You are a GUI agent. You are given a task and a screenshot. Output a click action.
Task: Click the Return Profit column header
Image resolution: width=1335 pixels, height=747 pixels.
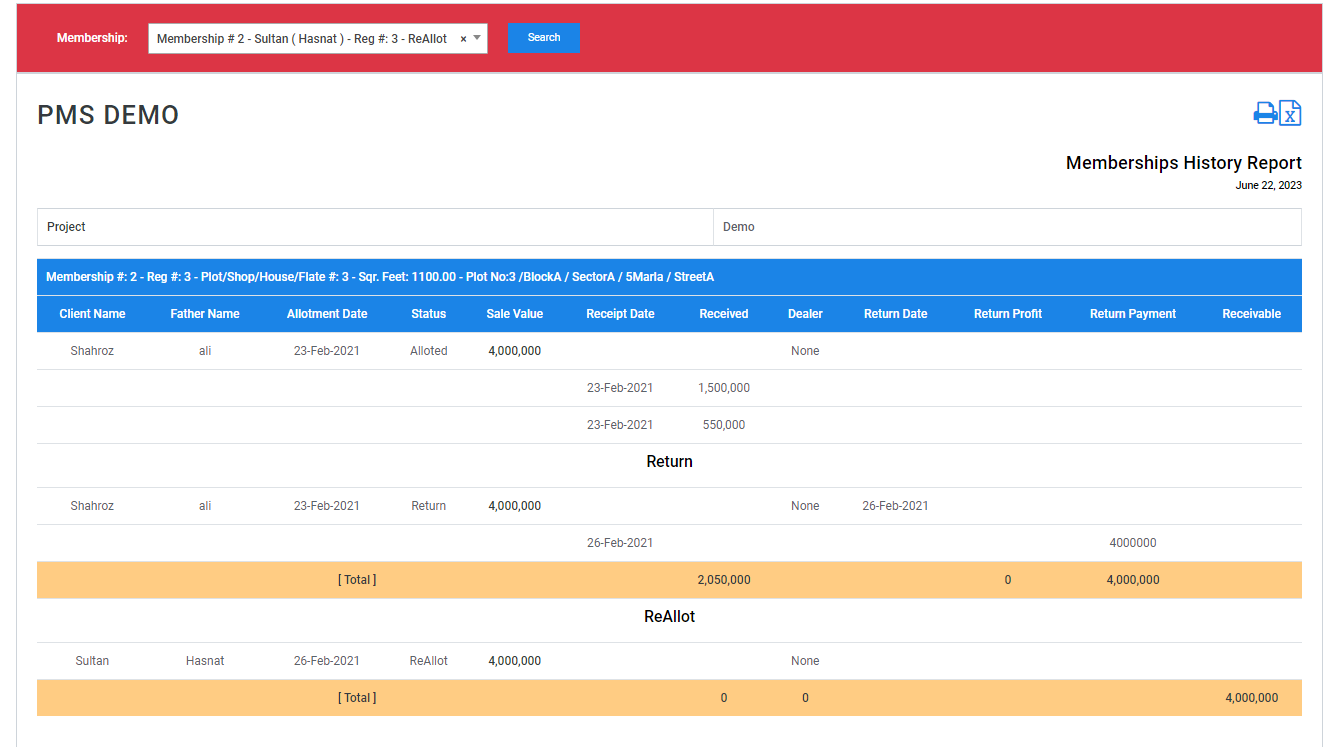(x=1008, y=314)
